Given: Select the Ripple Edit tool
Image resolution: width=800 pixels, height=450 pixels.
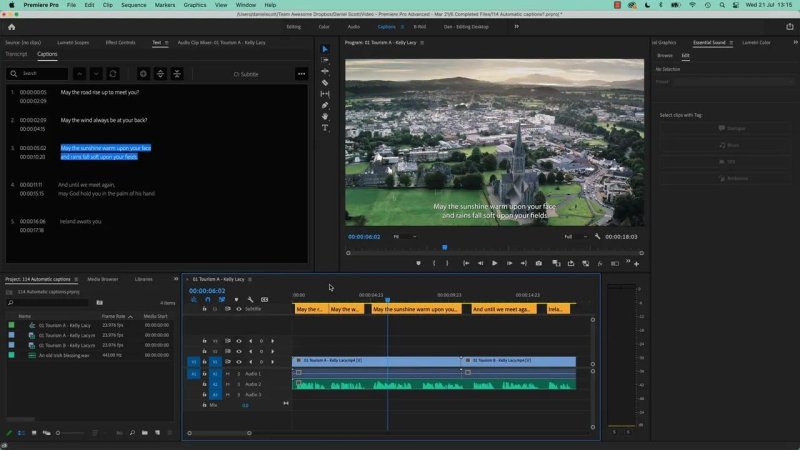Looking at the screenshot, I should click(x=325, y=71).
